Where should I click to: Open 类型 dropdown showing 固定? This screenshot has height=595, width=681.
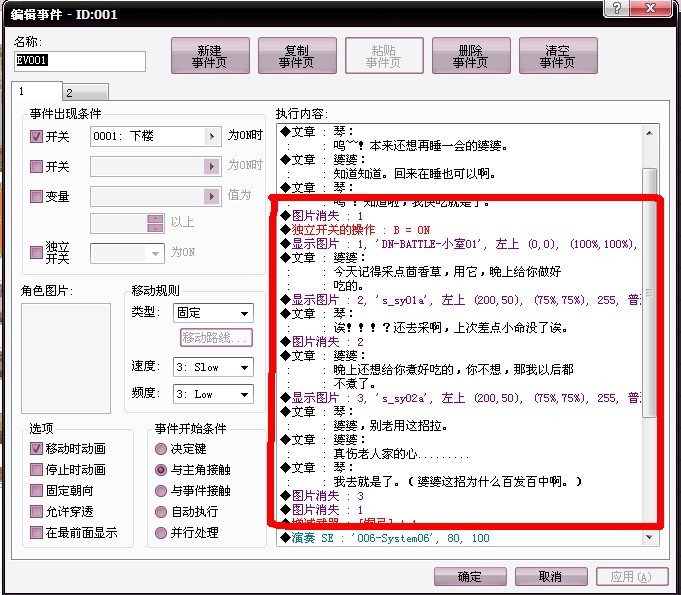(213, 313)
